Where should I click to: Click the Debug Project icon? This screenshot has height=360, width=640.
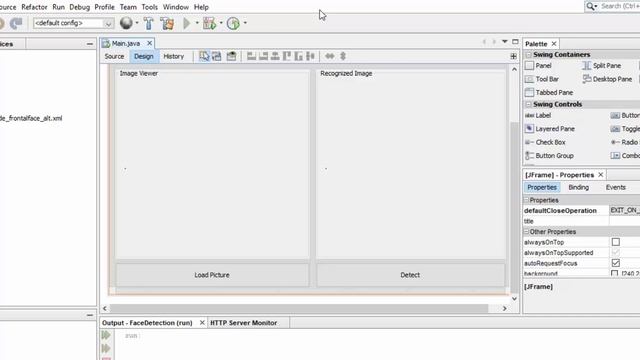tap(209, 23)
